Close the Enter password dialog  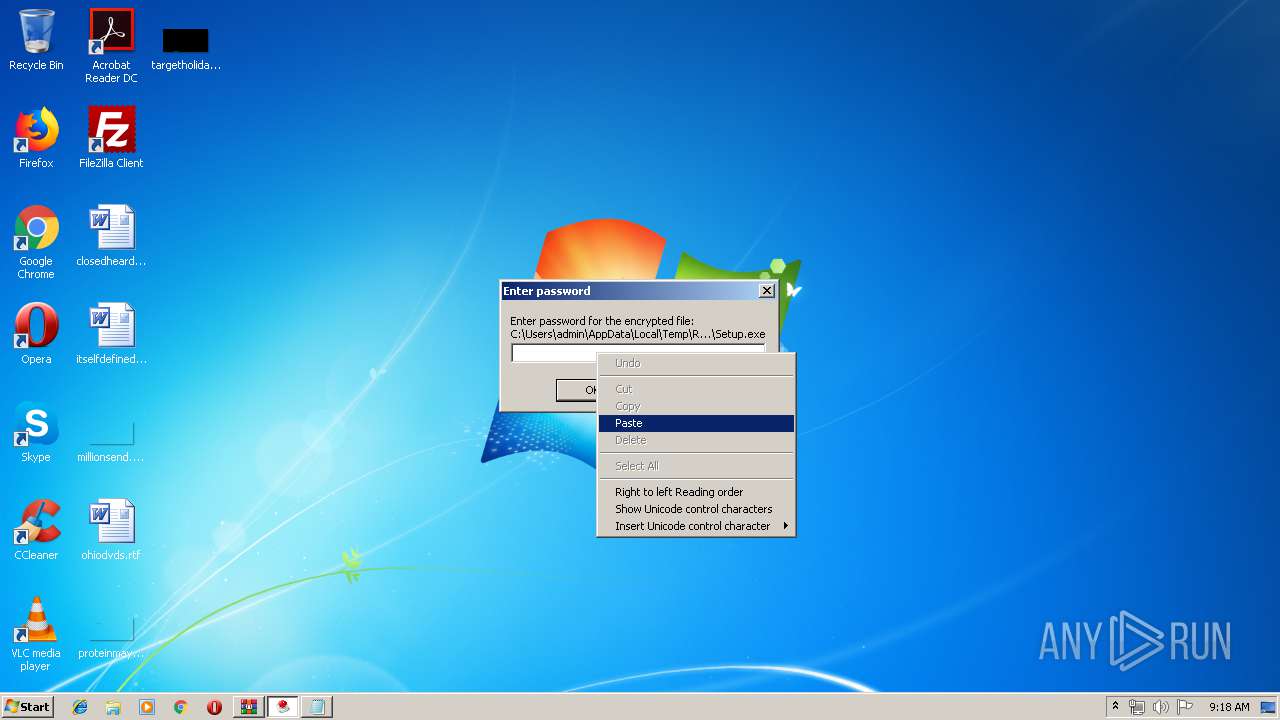pyautogui.click(x=767, y=291)
